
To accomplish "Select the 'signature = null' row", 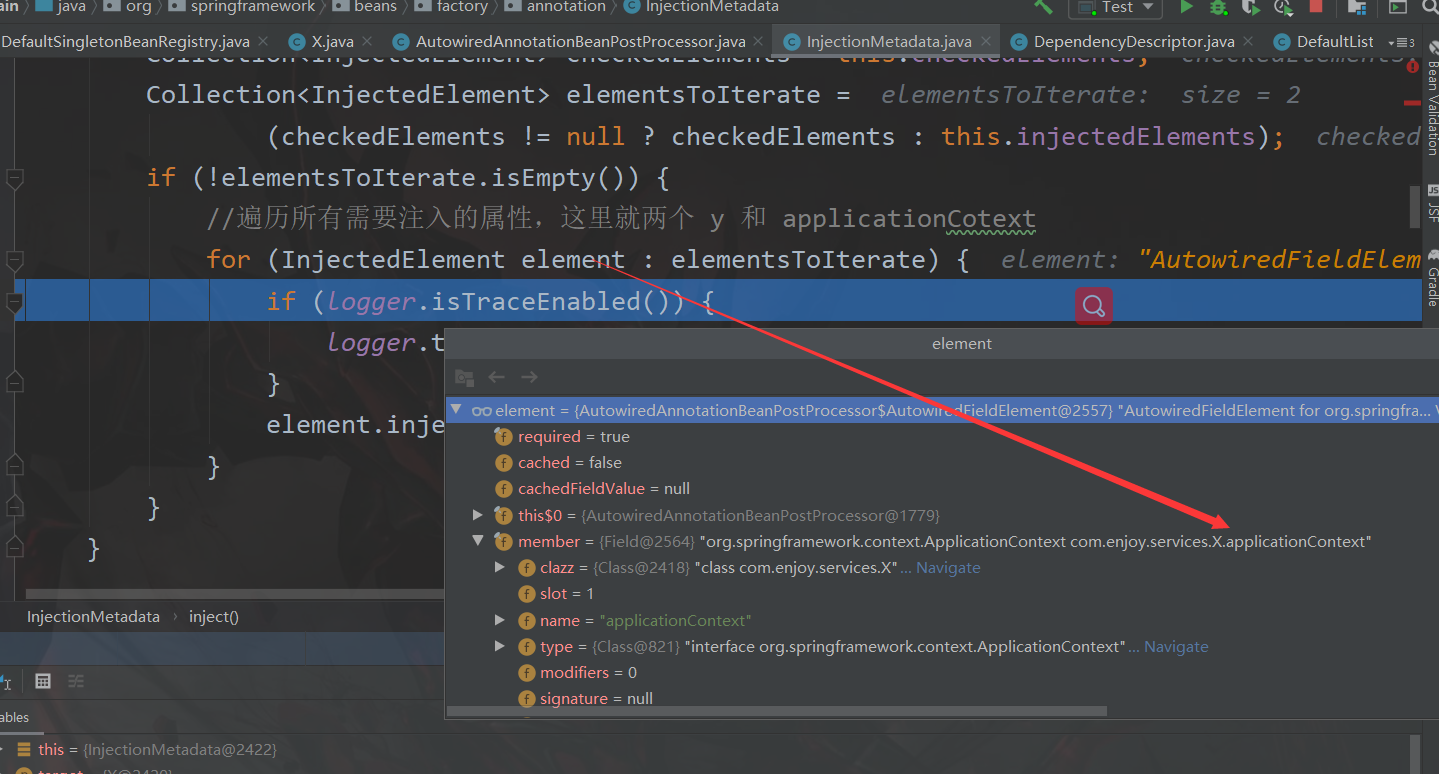I will [x=942, y=699].
